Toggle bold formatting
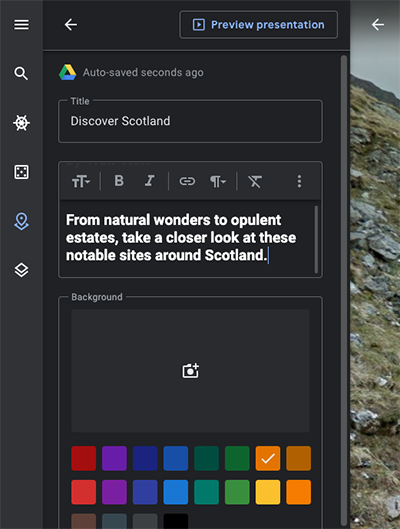The image size is (400, 529). (x=119, y=181)
